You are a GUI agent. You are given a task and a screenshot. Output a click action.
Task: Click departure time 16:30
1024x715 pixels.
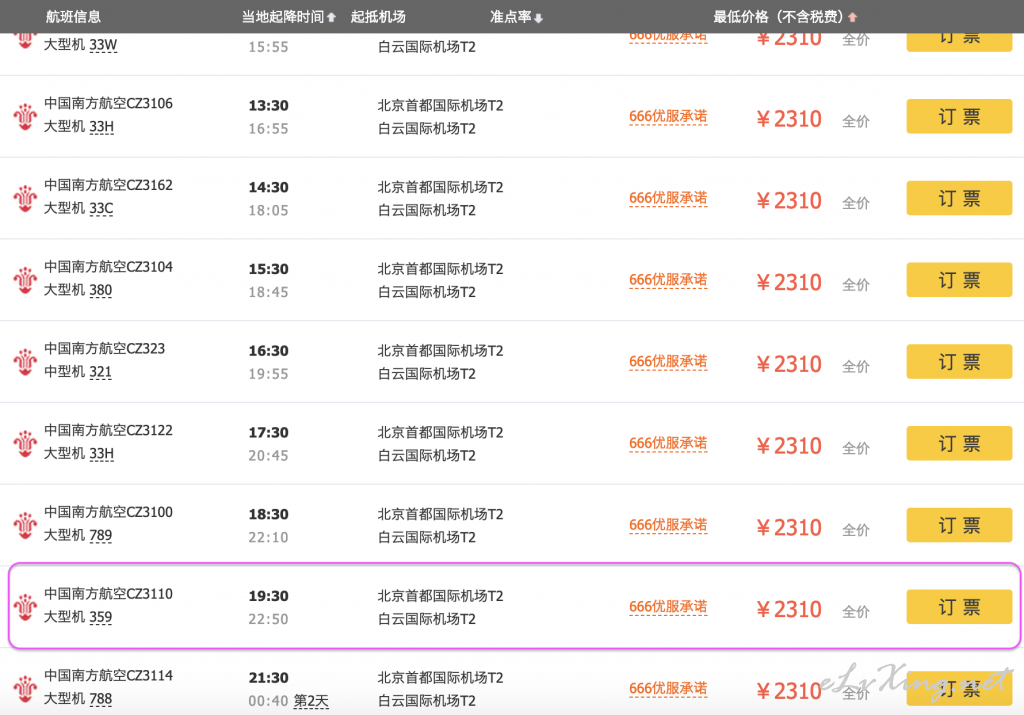point(268,351)
